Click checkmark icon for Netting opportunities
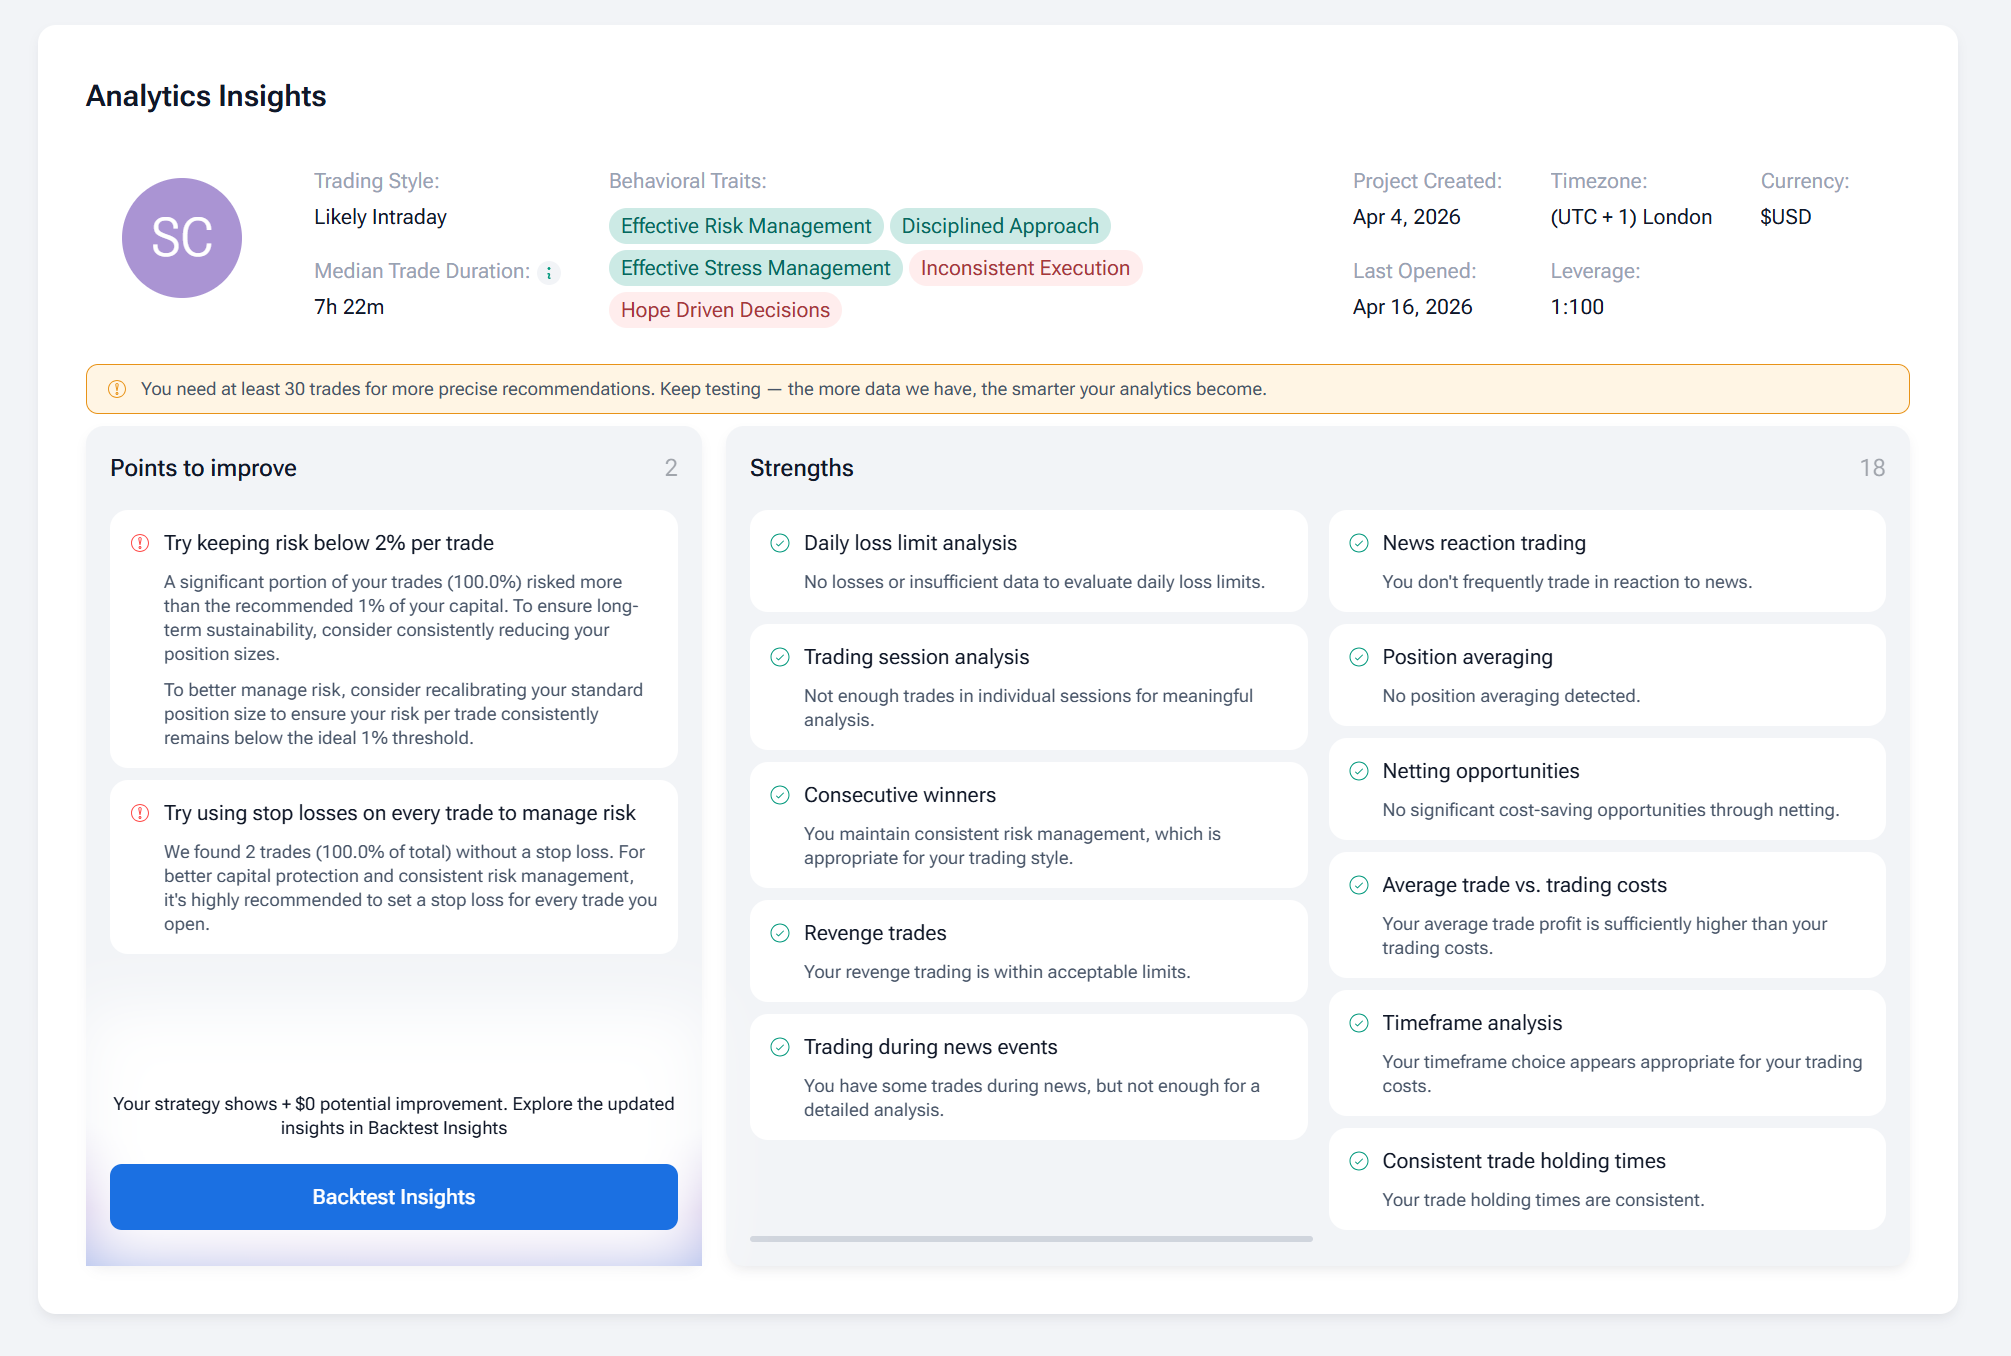The image size is (2011, 1356). (x=1359, y=771)
